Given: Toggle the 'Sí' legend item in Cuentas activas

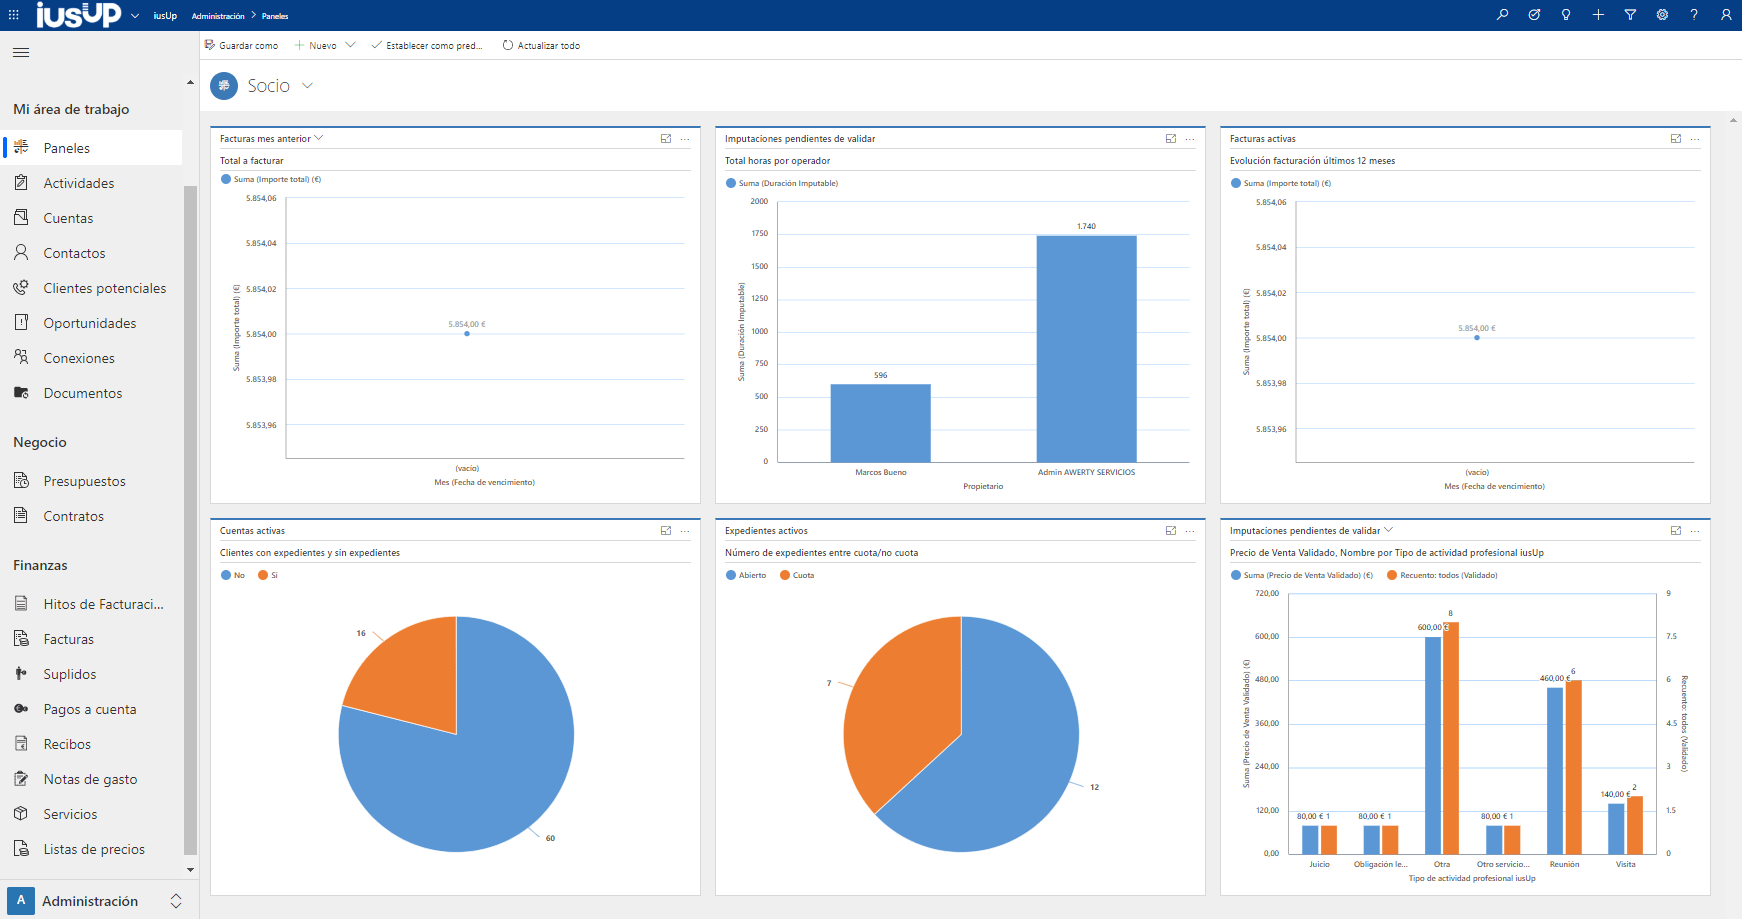Looking at the screenshot, I should (268, 575).
